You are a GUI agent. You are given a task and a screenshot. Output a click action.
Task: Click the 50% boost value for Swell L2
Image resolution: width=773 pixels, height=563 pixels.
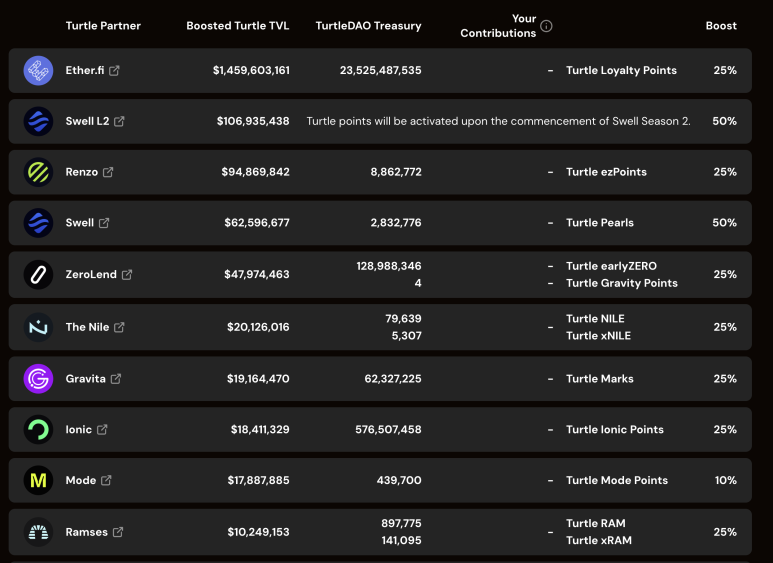(x=725, y=121)
